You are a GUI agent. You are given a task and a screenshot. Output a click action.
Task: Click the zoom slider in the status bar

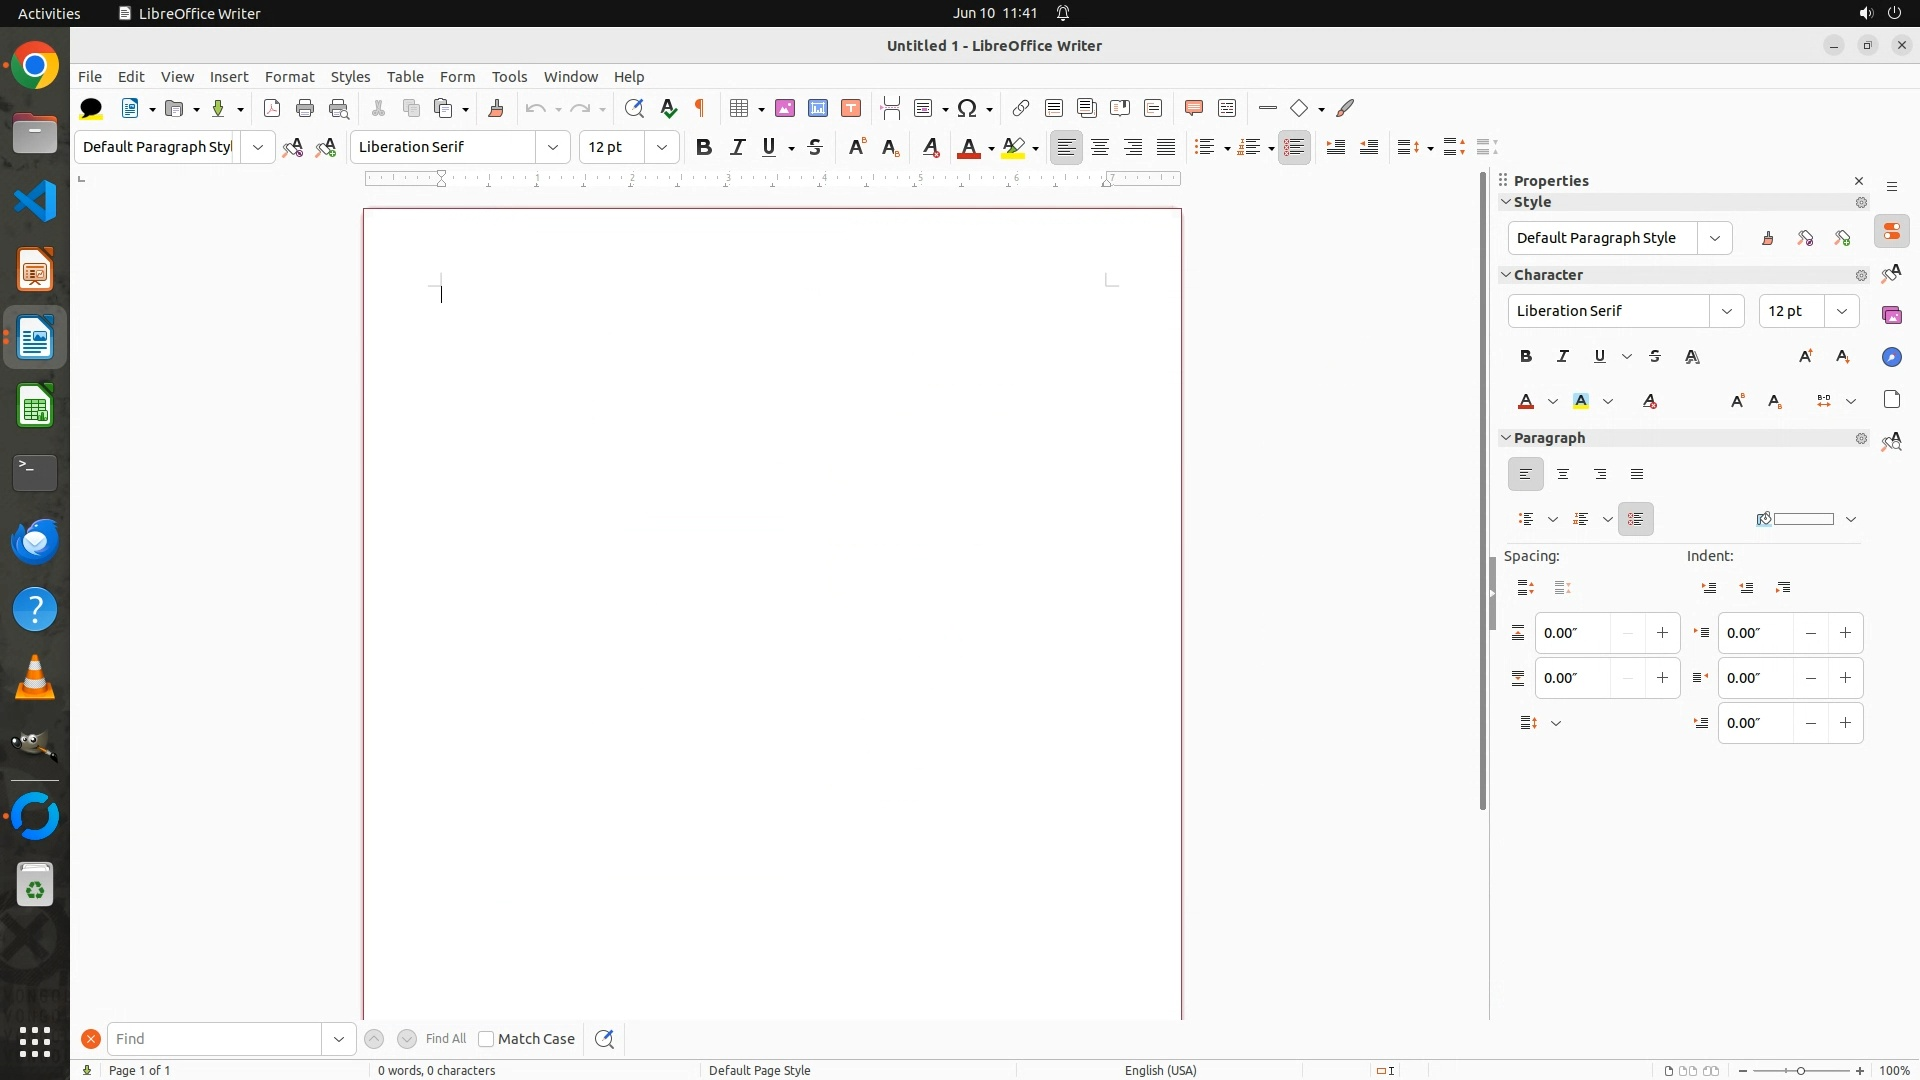tap(1801, 1070)
